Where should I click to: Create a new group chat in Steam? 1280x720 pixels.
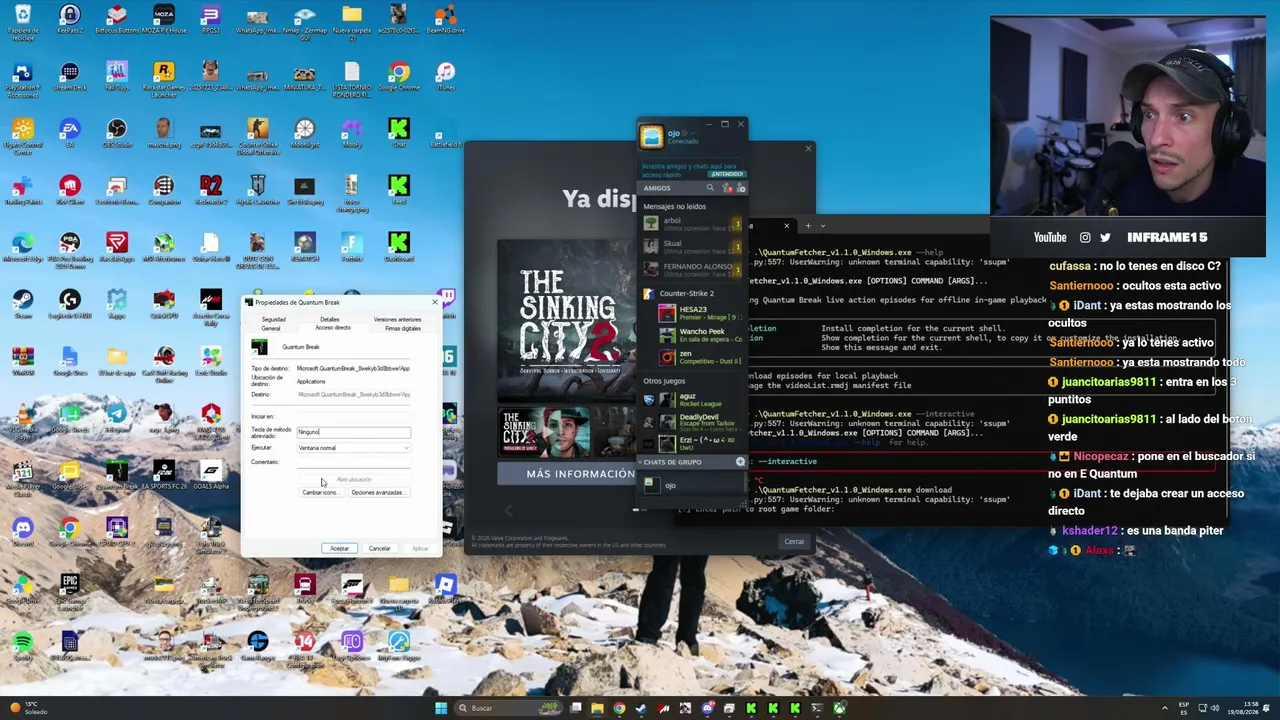coord(740,462)
